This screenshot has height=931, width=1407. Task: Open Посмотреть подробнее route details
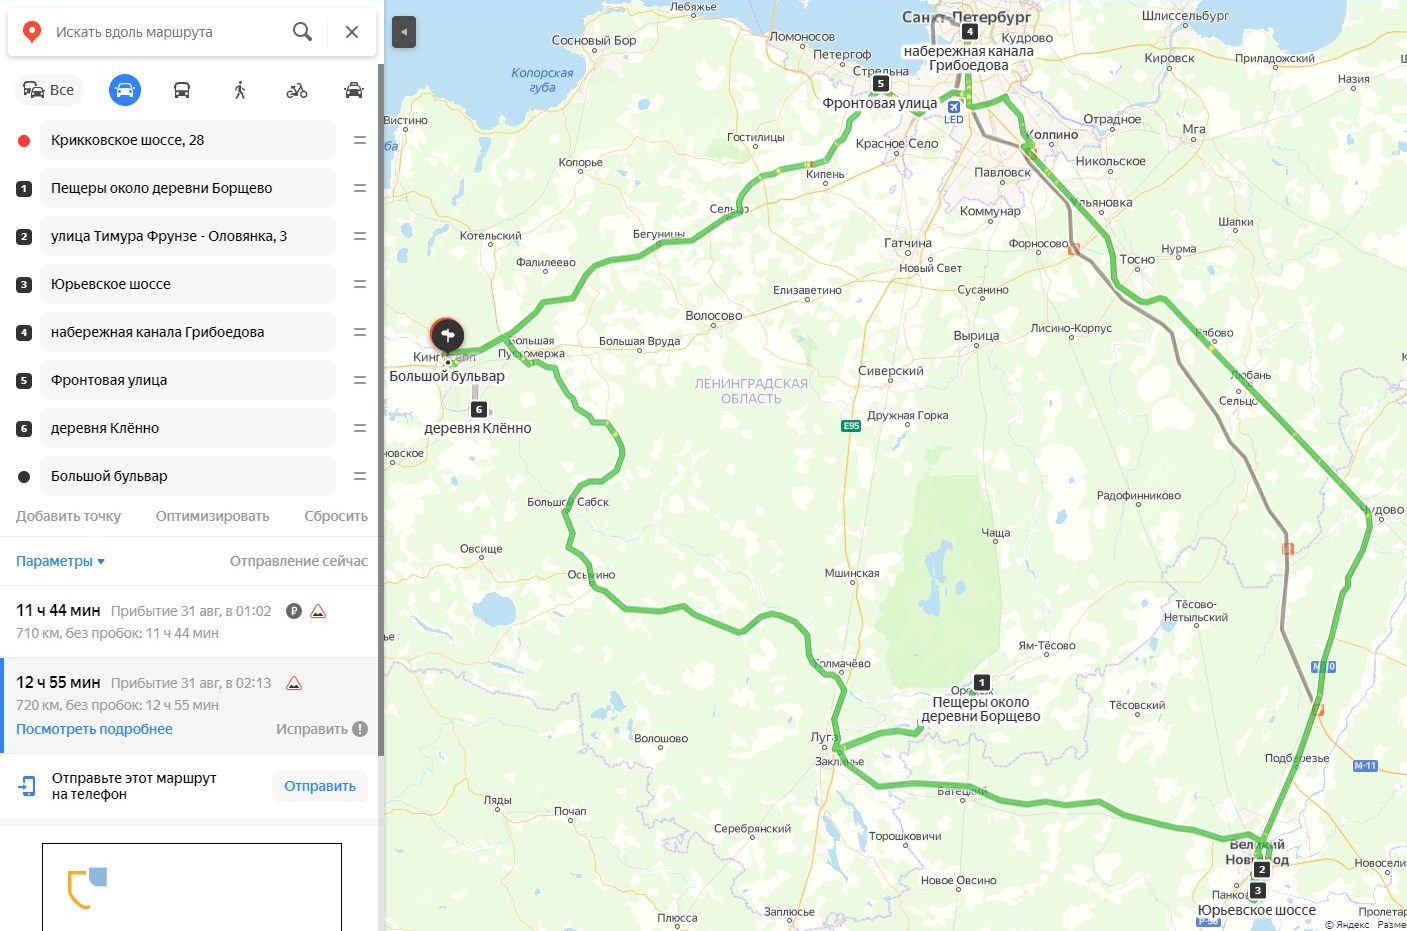pyautogui.click(x=94, y=729)
